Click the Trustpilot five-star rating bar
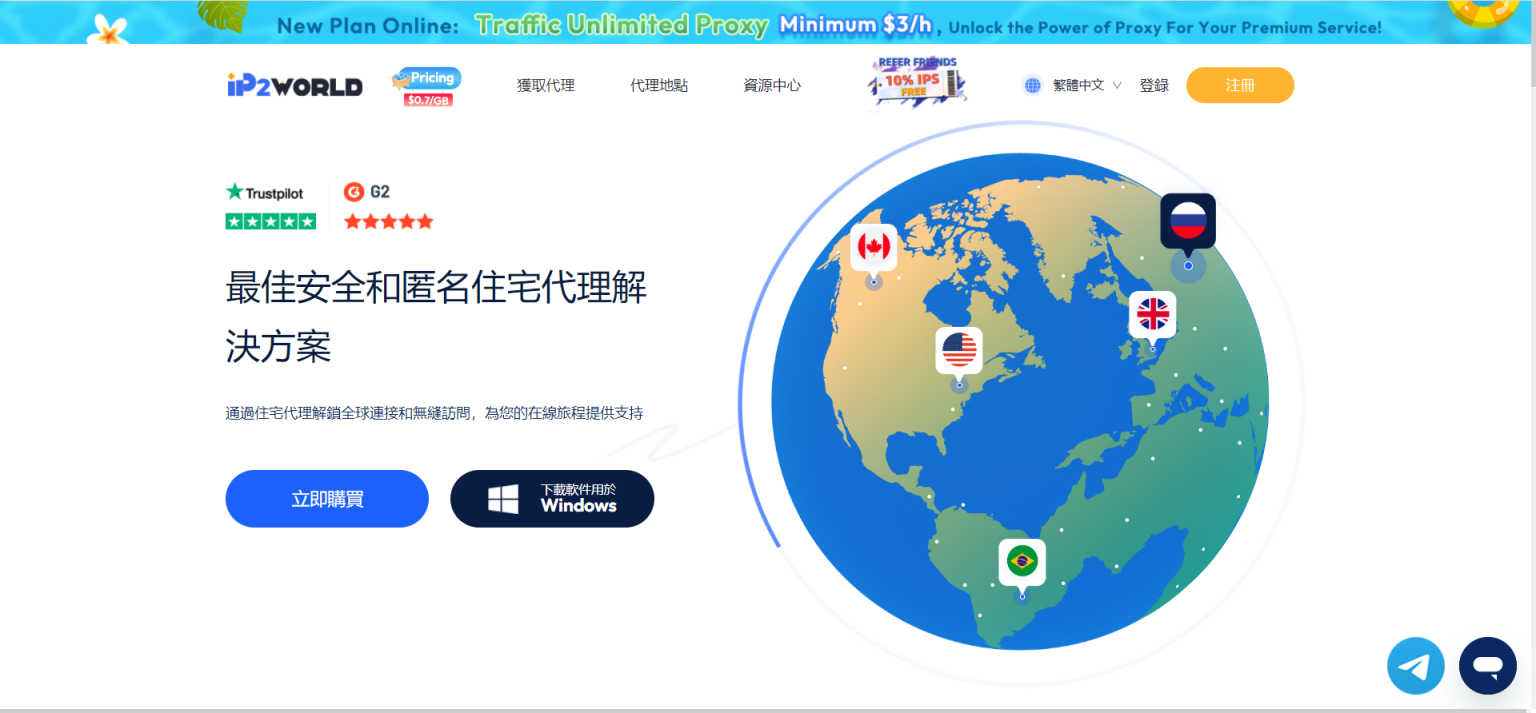The image size is (1536, 713). (270, 220)
